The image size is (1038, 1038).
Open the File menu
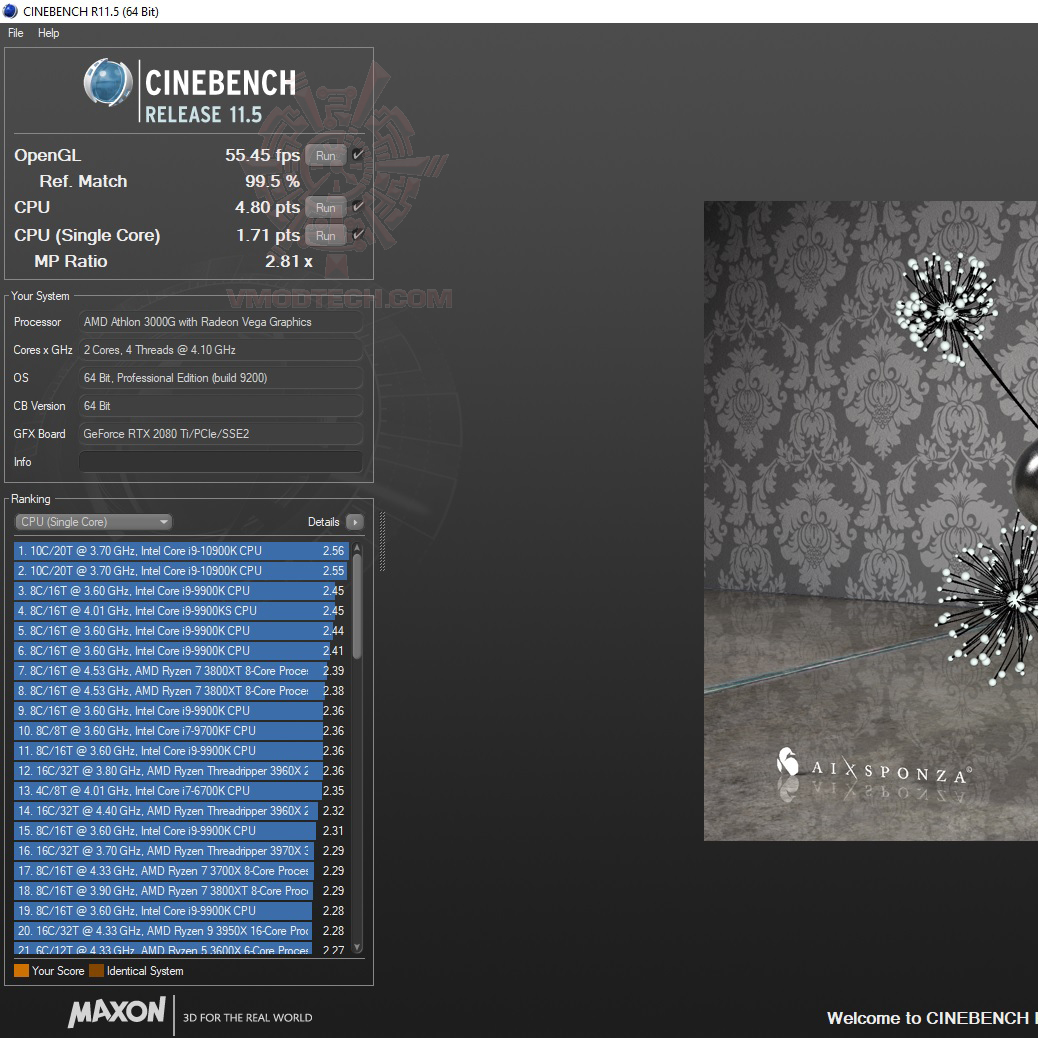coord(15,33)
